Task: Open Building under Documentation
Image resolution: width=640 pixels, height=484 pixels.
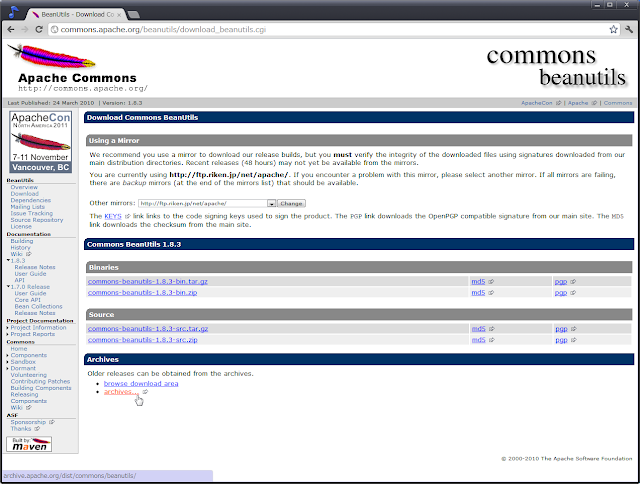Action: (22, 241)
